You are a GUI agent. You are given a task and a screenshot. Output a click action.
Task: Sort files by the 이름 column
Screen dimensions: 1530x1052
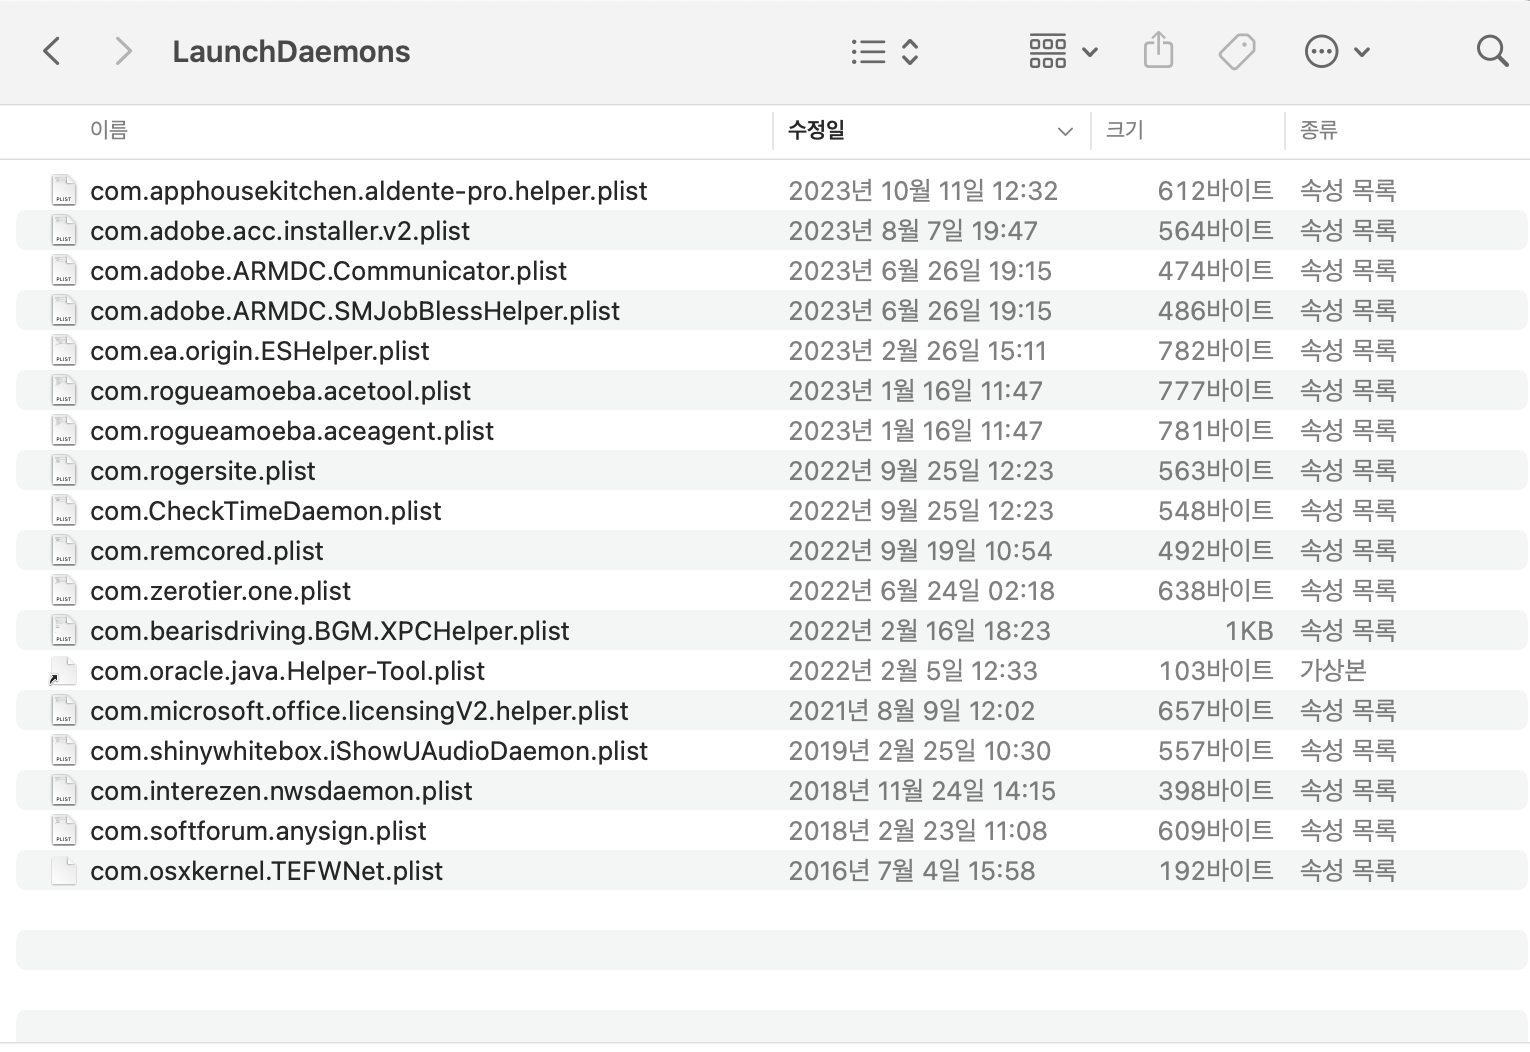(x=109, y=130)
